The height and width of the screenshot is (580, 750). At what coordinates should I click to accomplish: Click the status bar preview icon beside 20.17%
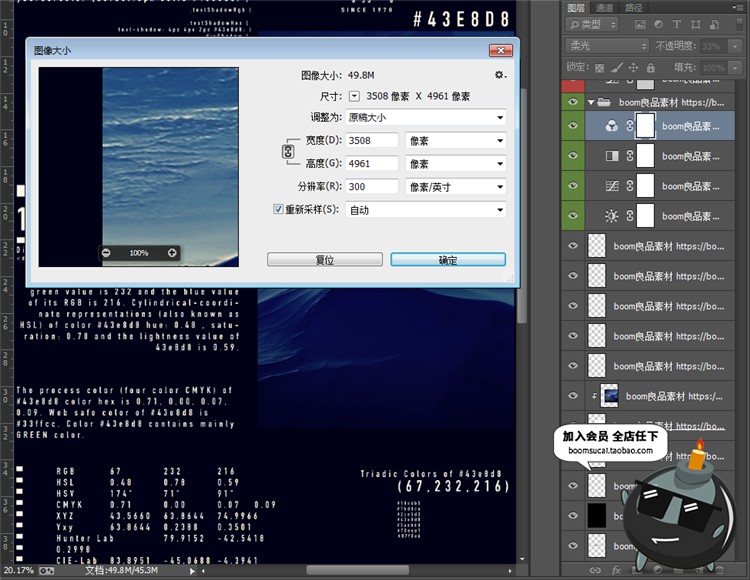[46, 571]
